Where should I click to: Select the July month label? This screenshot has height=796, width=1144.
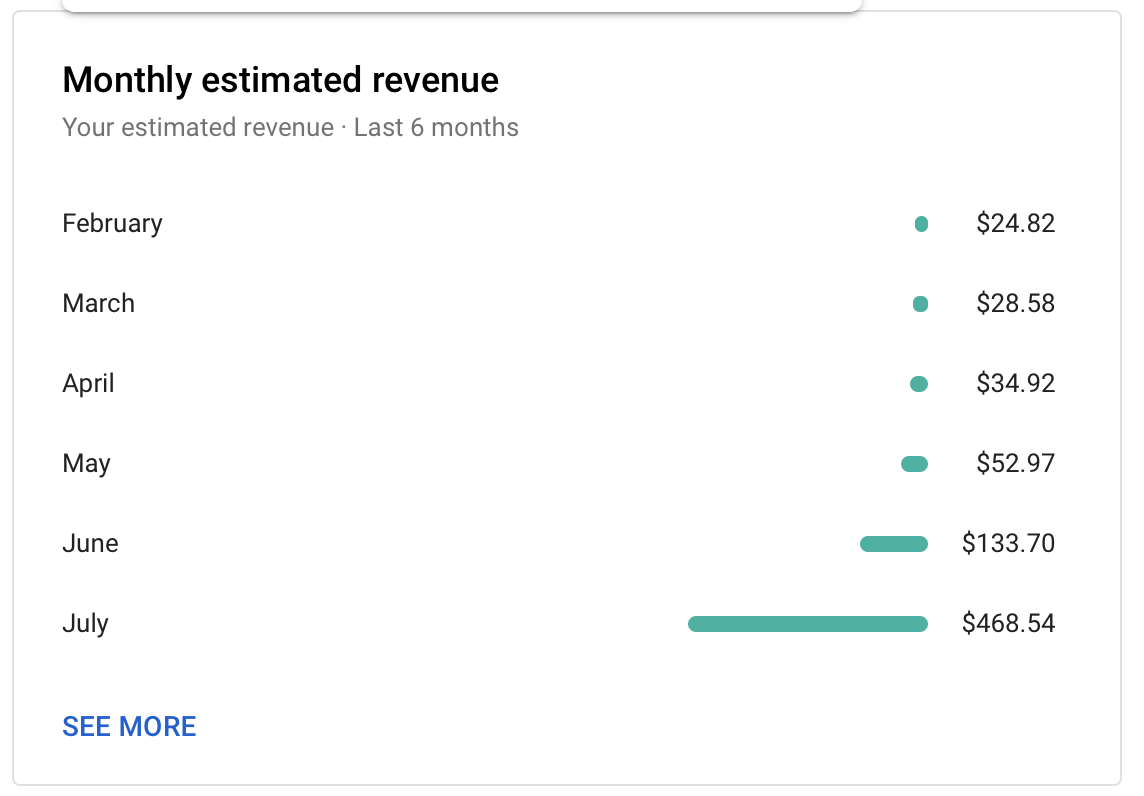tap(85, 624)
